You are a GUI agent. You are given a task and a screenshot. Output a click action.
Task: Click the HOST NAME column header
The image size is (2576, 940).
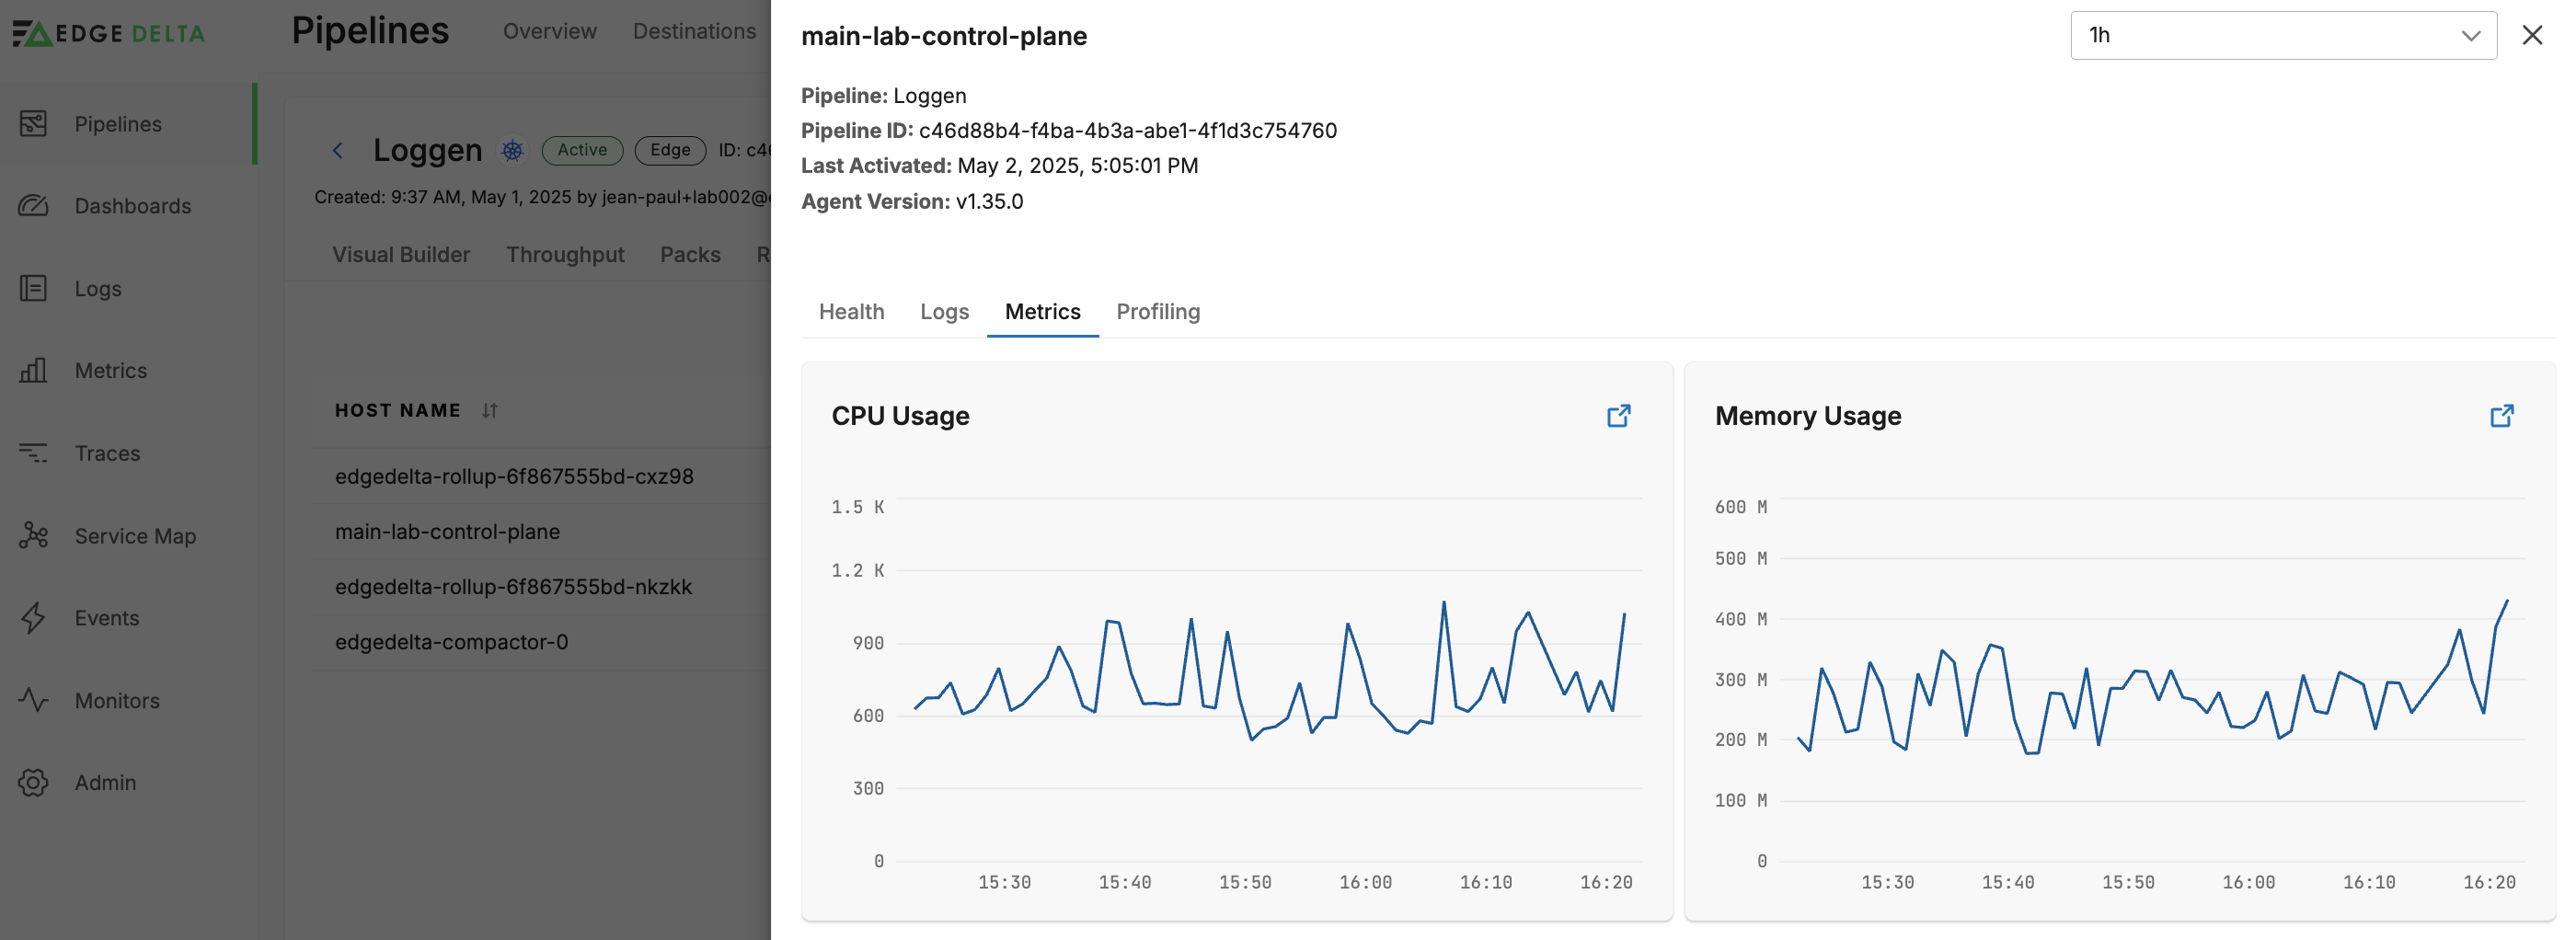397,410
